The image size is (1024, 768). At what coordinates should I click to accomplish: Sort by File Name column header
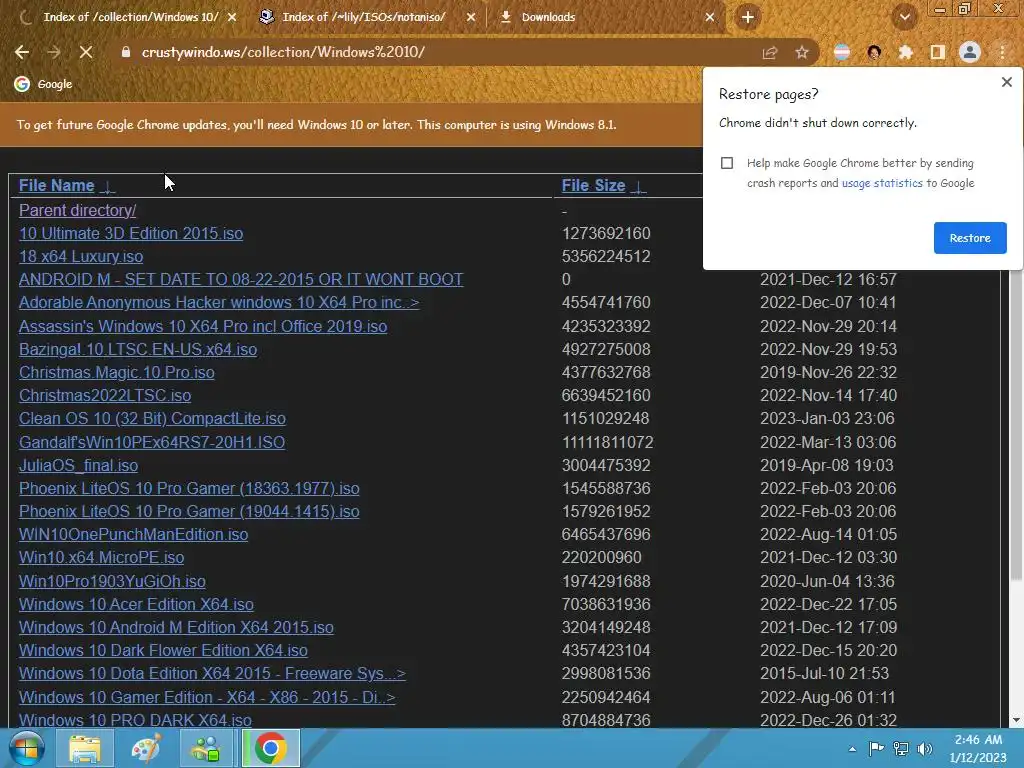click(x=57, y=185)
